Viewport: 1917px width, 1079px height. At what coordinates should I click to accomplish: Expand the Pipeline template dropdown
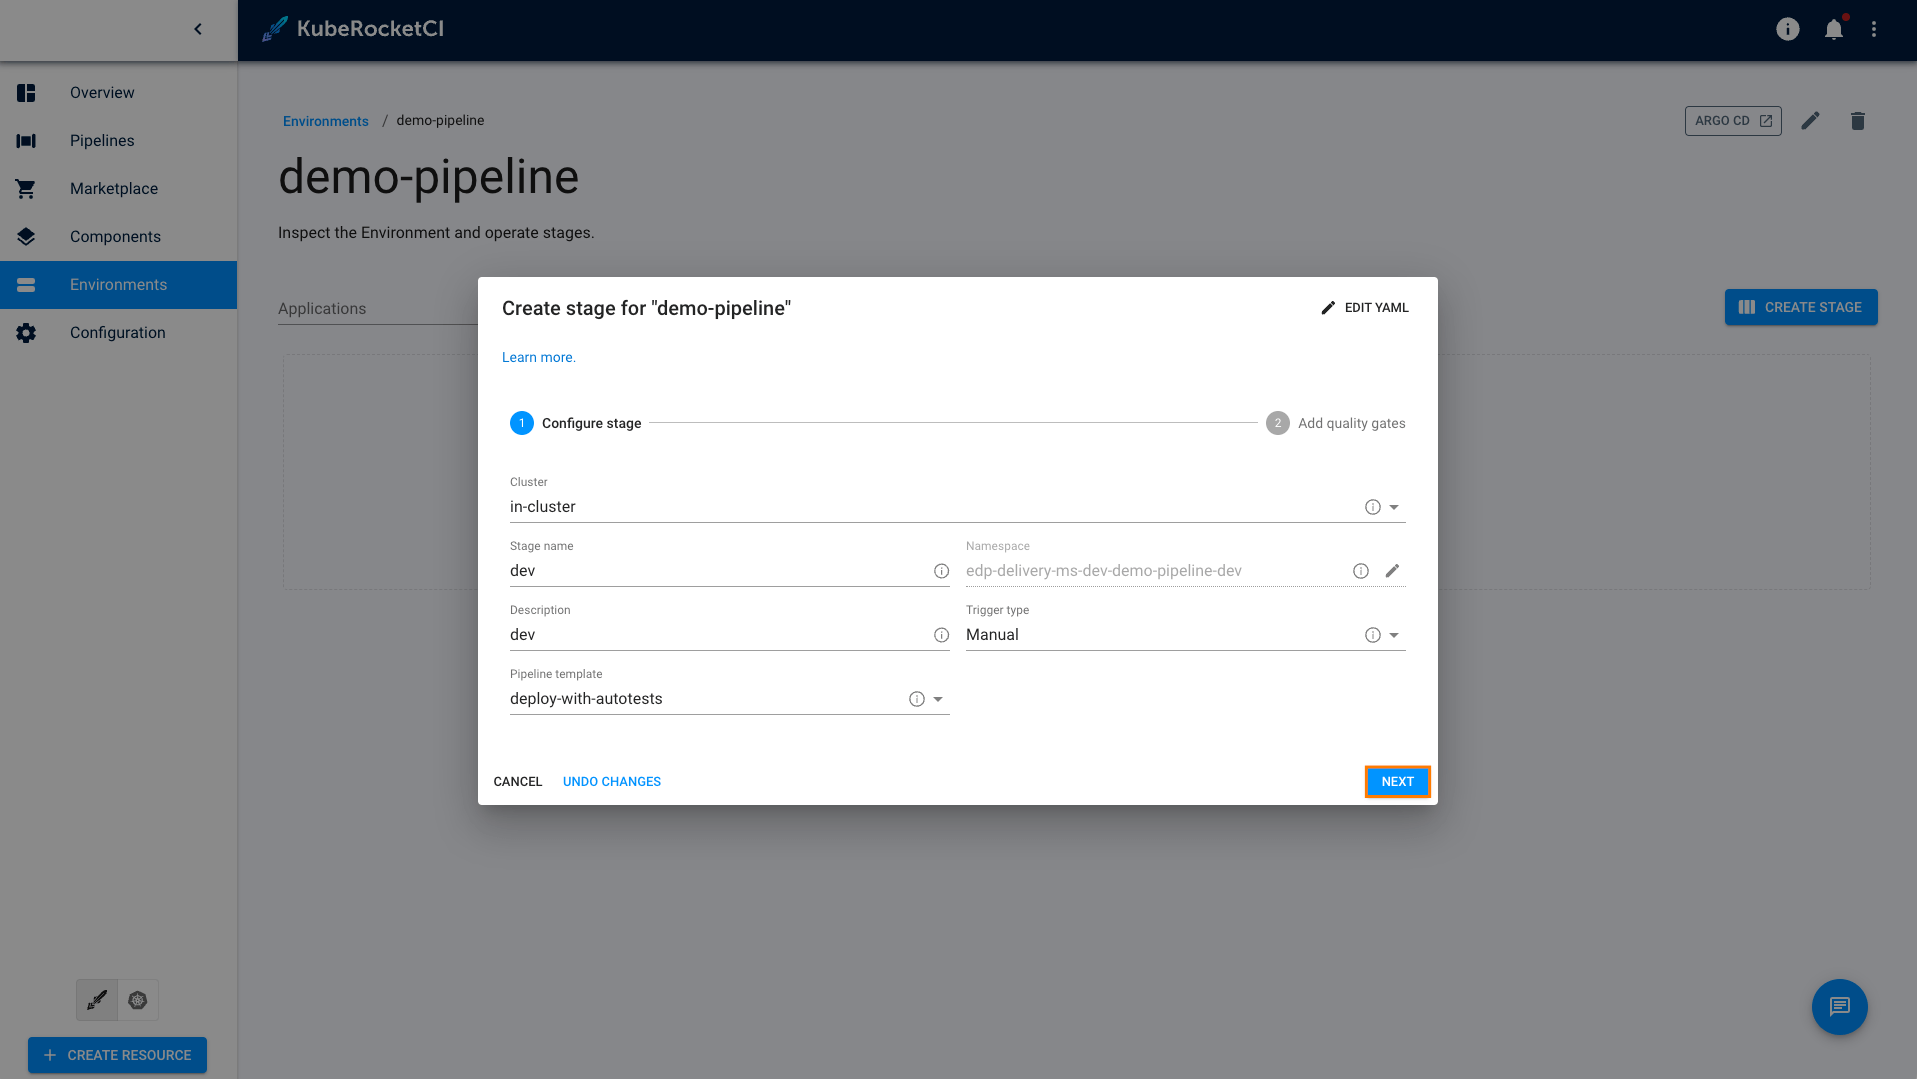tap(938, 699)
